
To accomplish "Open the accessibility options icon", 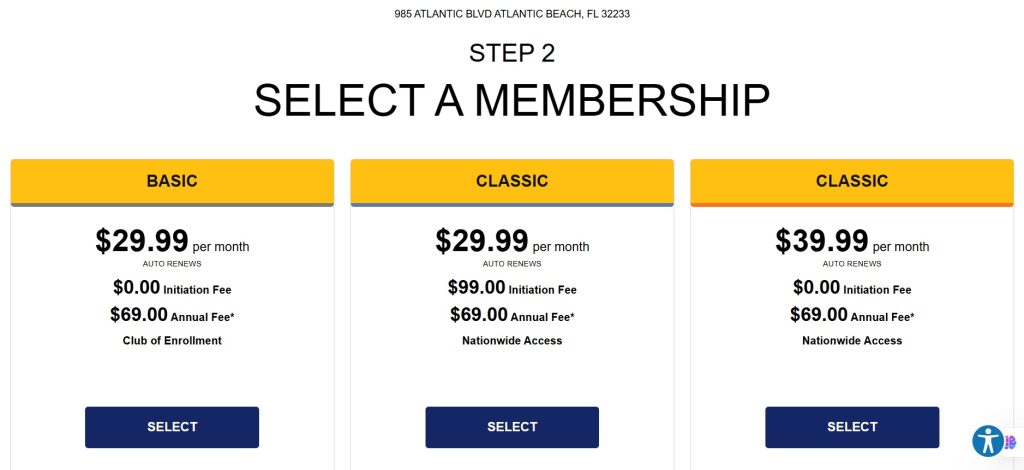I will (988, 441).
